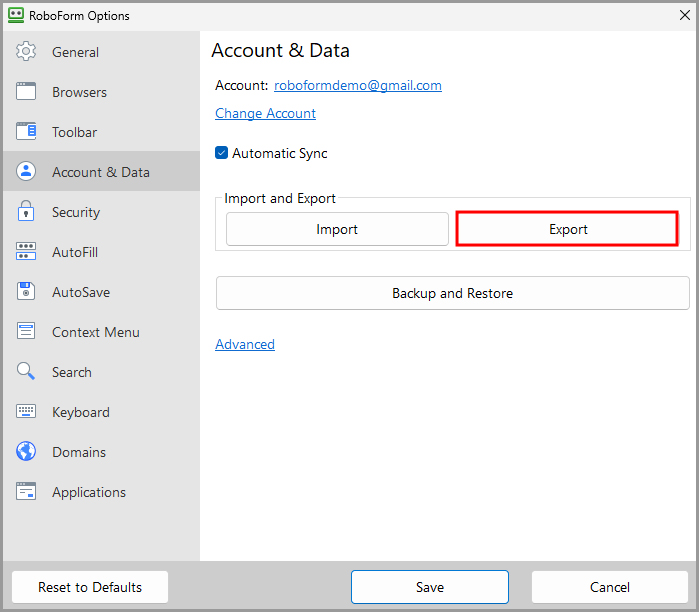Click the AutoFill form icon

26,251
